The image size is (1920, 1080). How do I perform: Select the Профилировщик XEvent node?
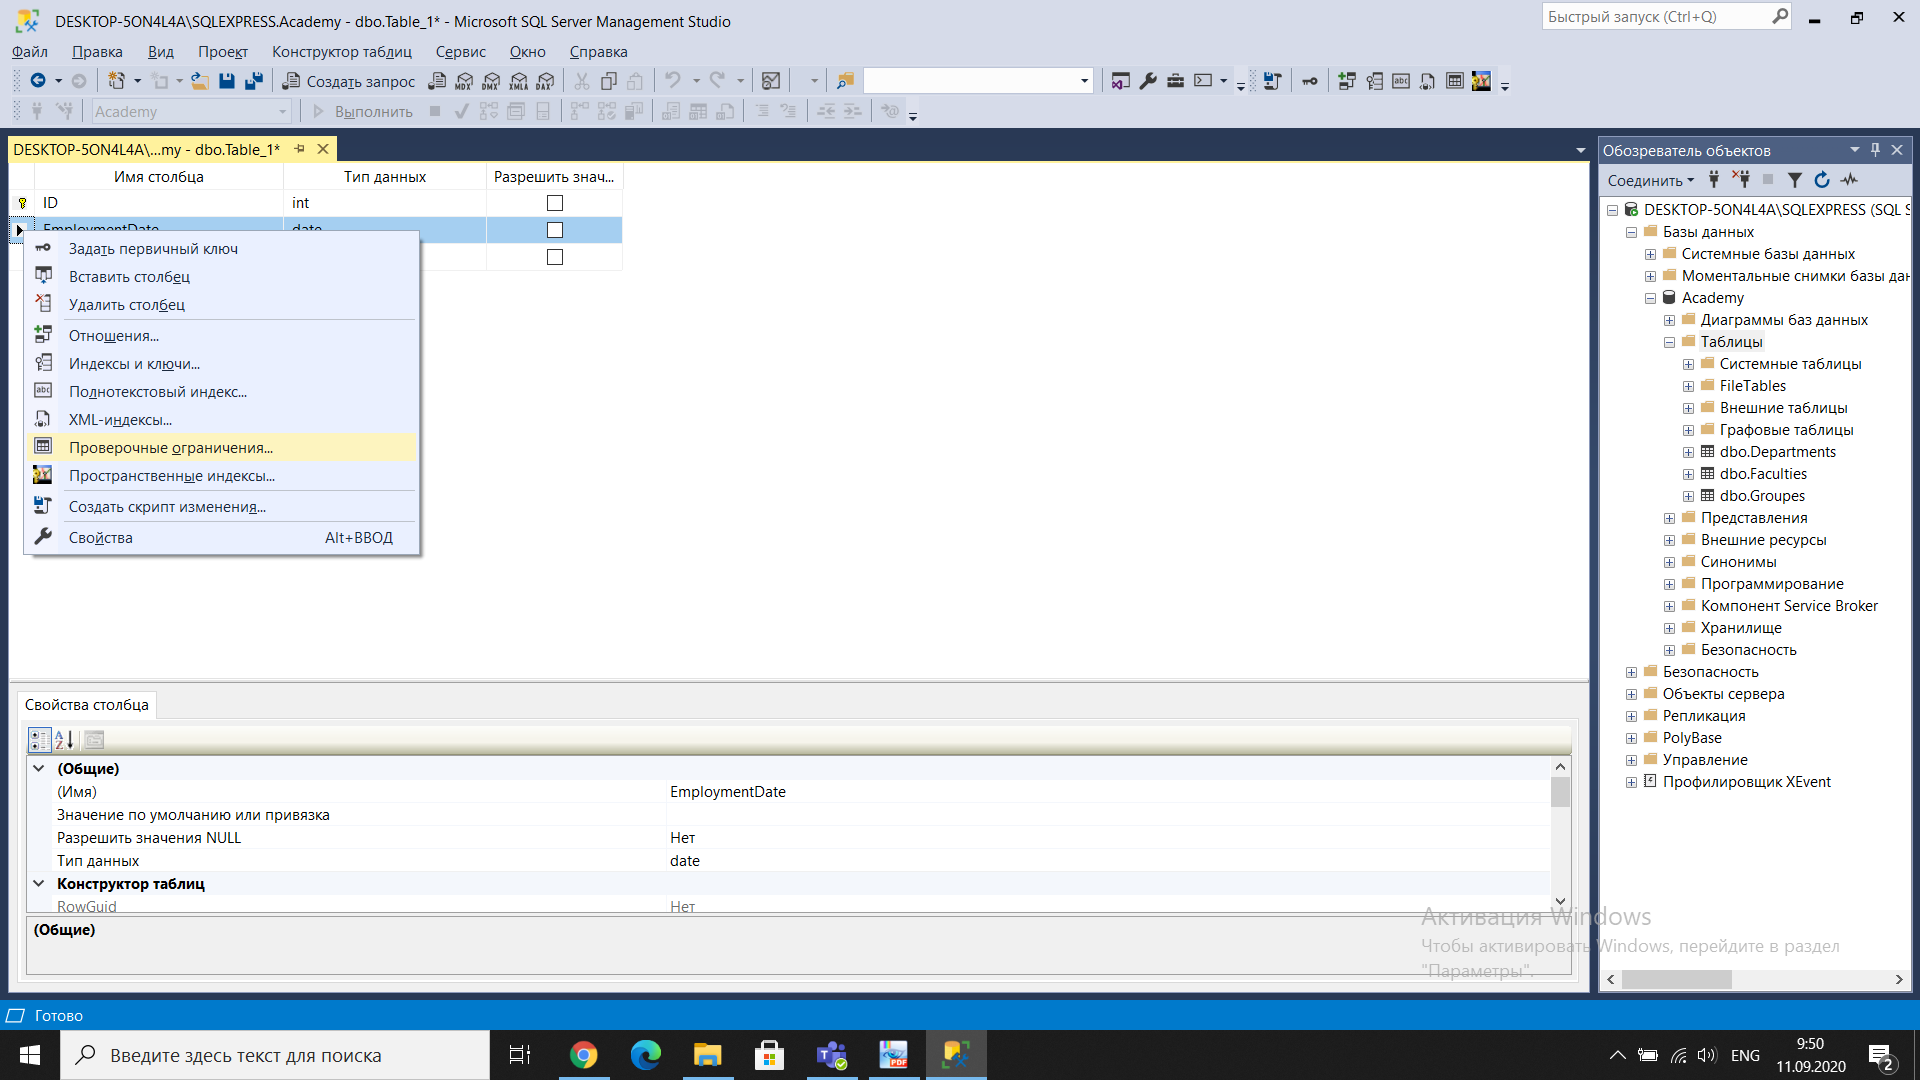click(x=1746, y=782)
